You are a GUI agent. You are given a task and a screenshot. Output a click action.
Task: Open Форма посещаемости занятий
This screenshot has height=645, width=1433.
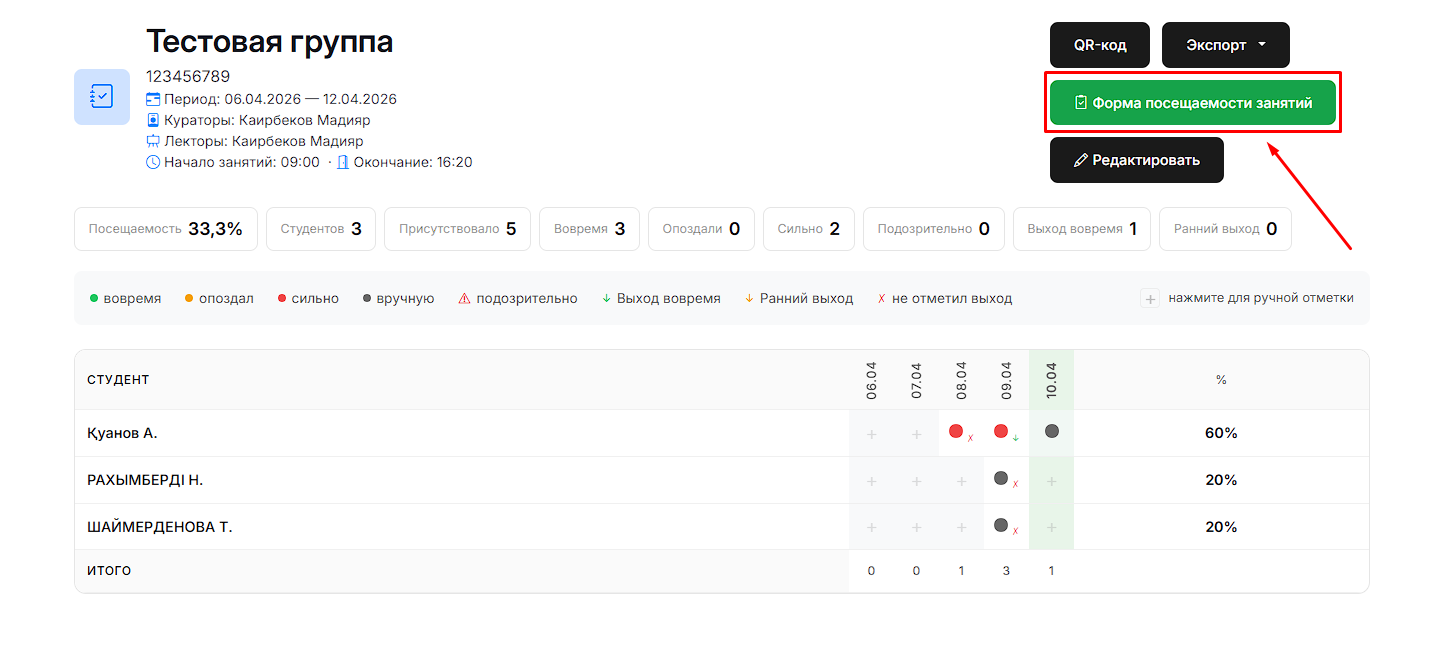pos(1192,103)
